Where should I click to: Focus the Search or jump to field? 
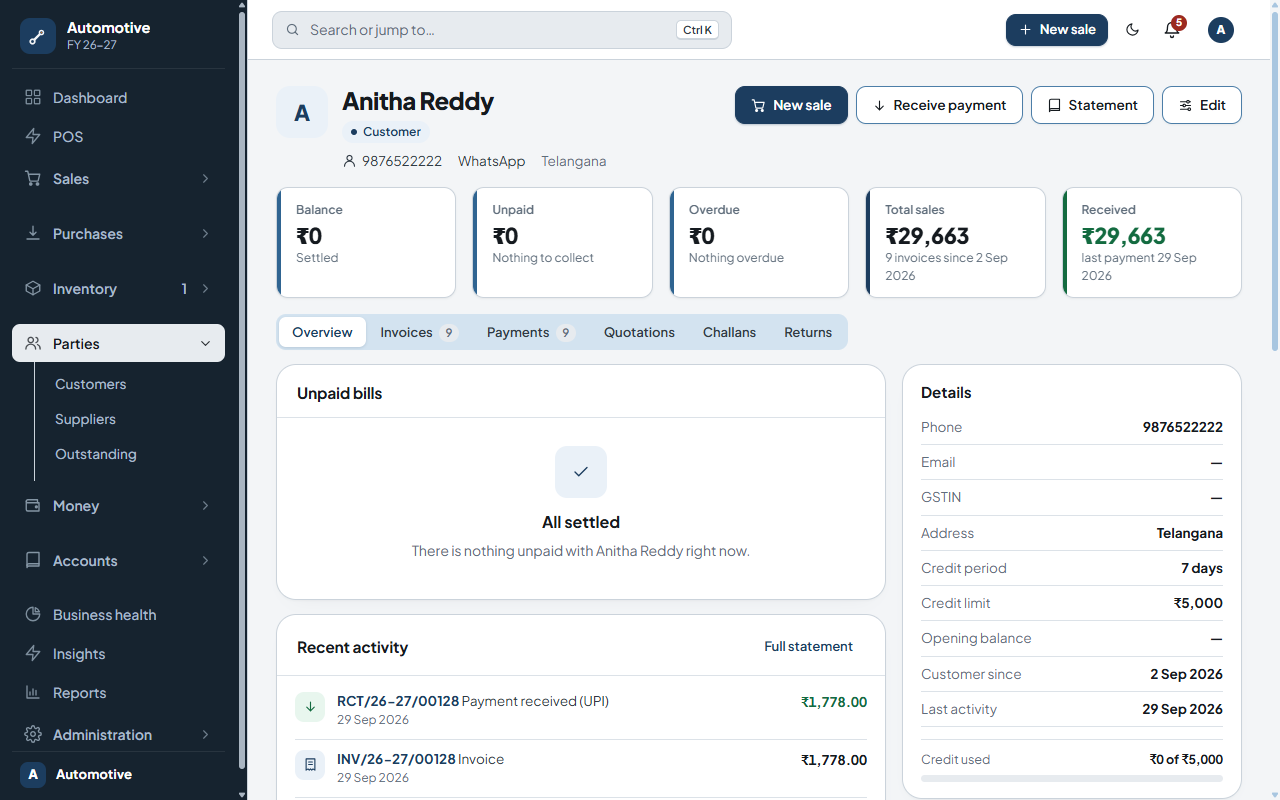(502, 30)
